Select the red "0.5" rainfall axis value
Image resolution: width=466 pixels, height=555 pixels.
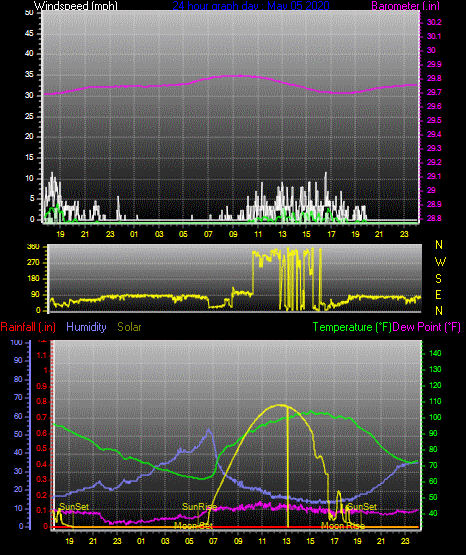click(42, 448)
